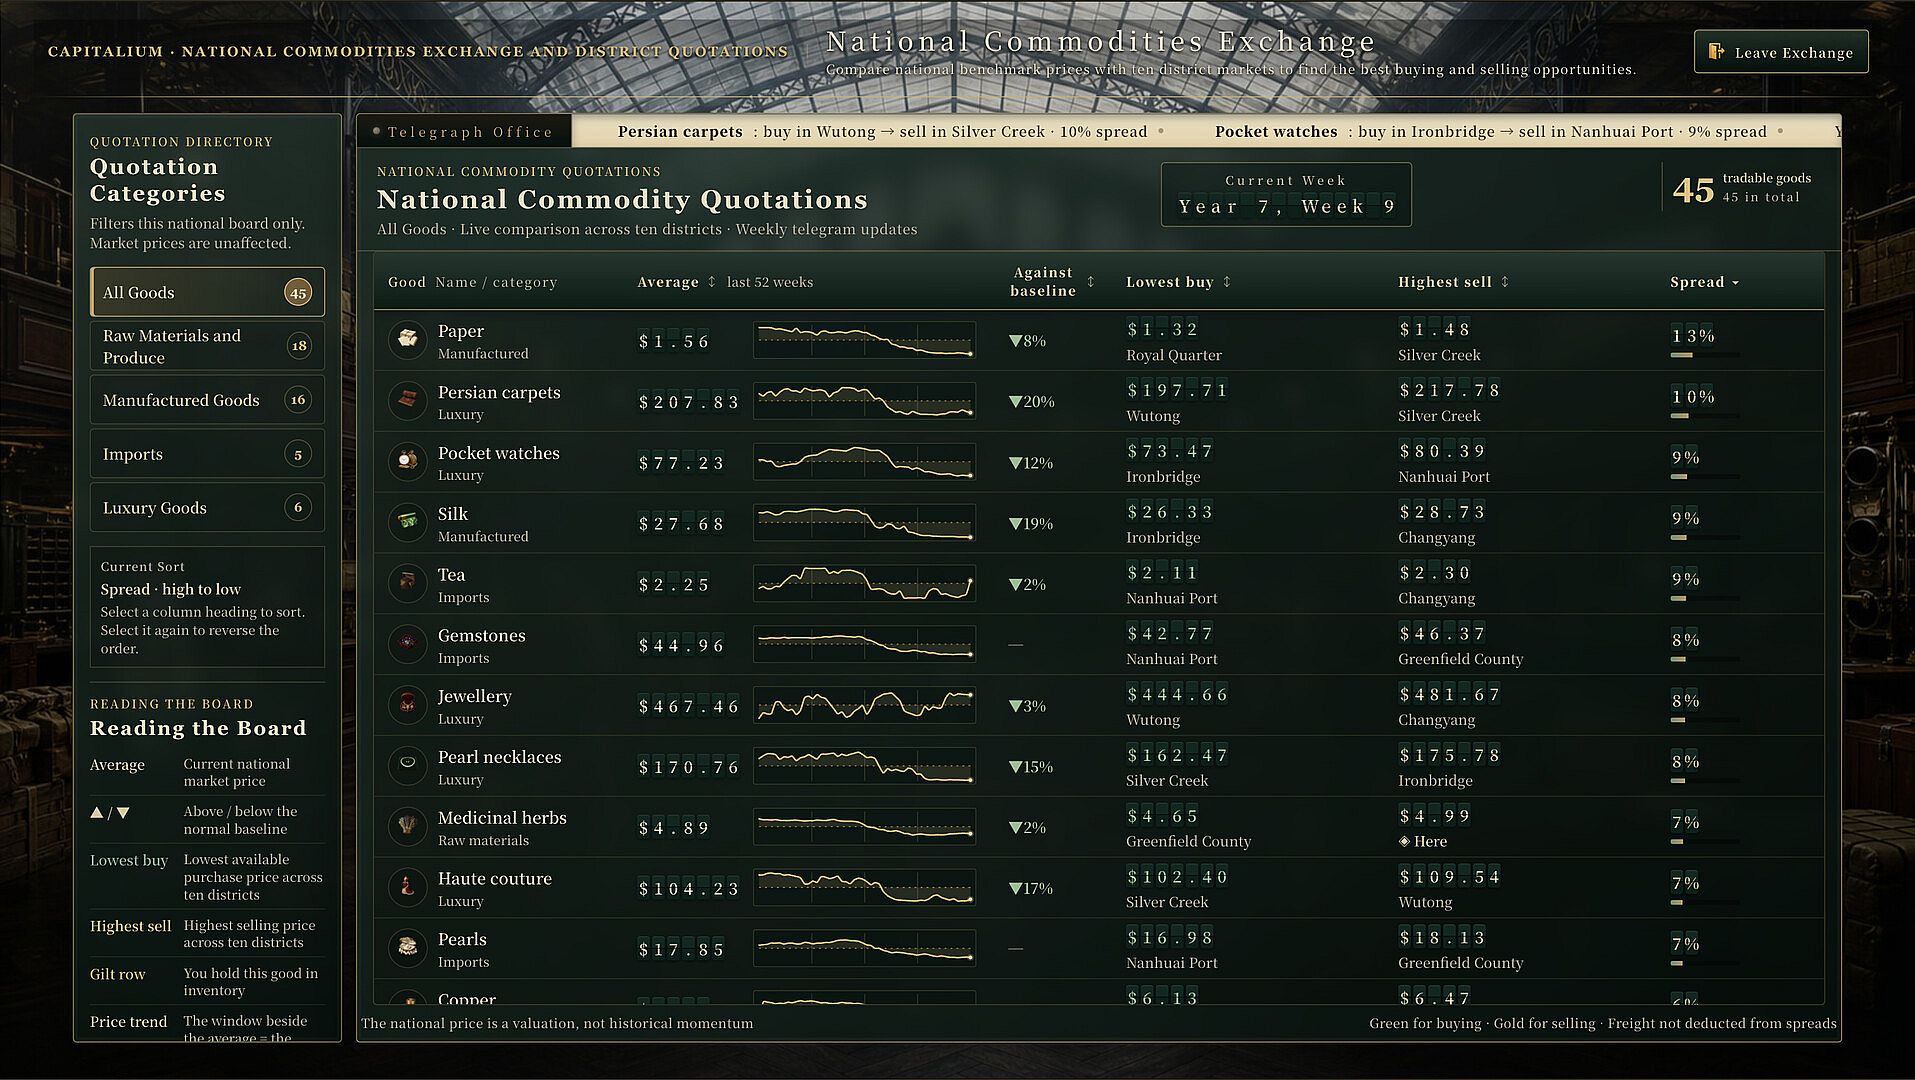
Task: Click Medicinal herbs lowest buy Greenfield County
Action: 1188,841
